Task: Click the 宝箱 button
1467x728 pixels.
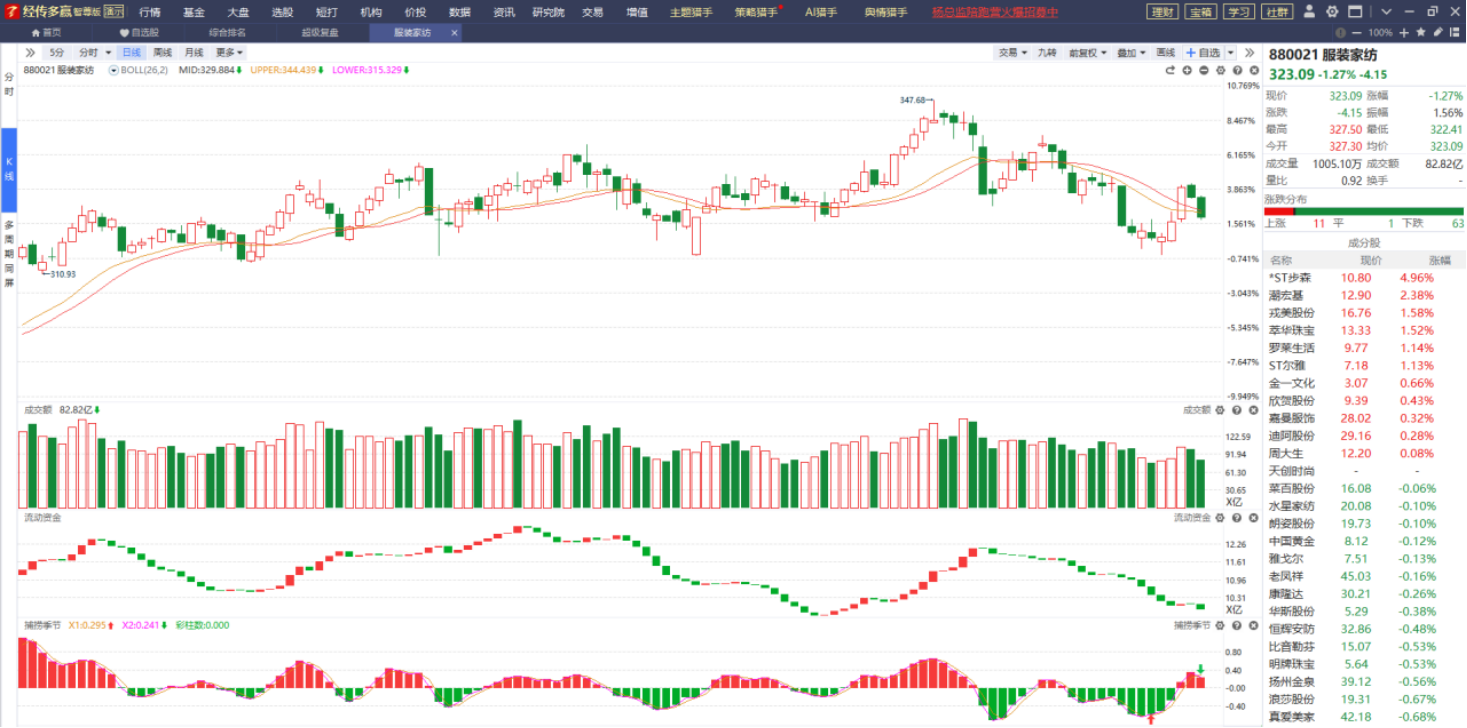Action: coord(1200,12)
